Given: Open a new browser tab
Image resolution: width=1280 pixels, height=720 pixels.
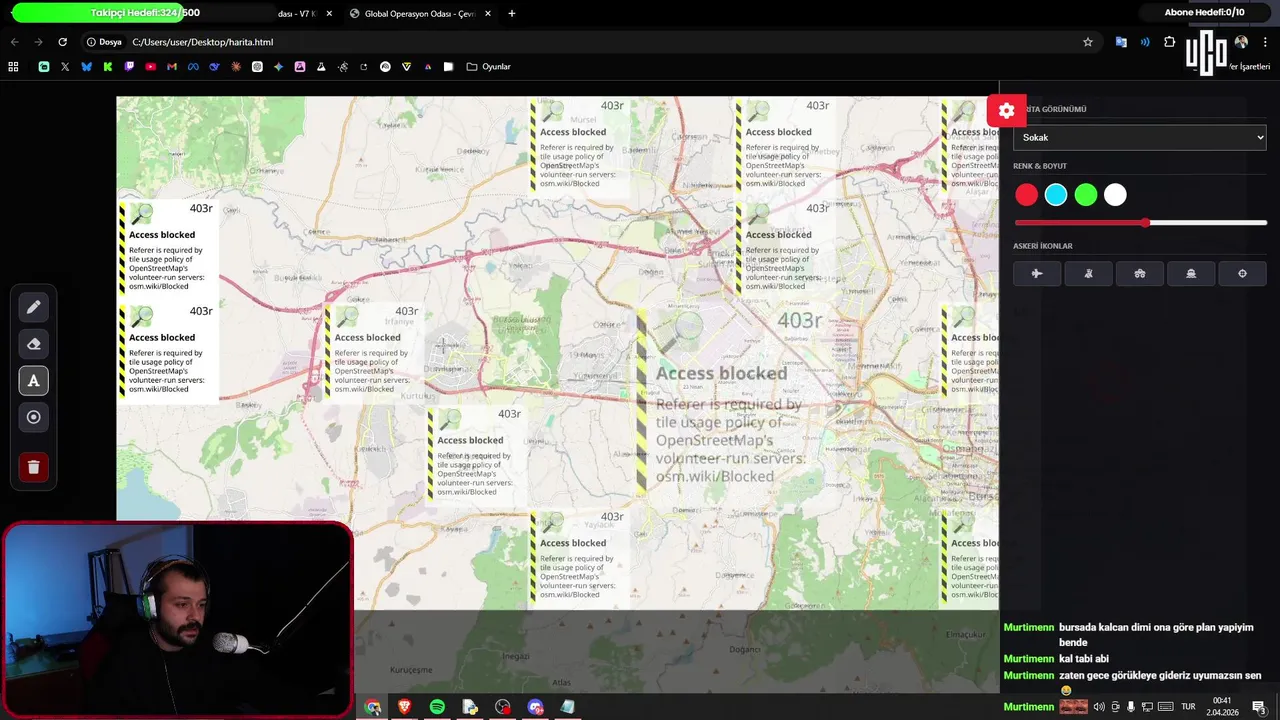Looking at the screenshot, I should click(512, 14).
